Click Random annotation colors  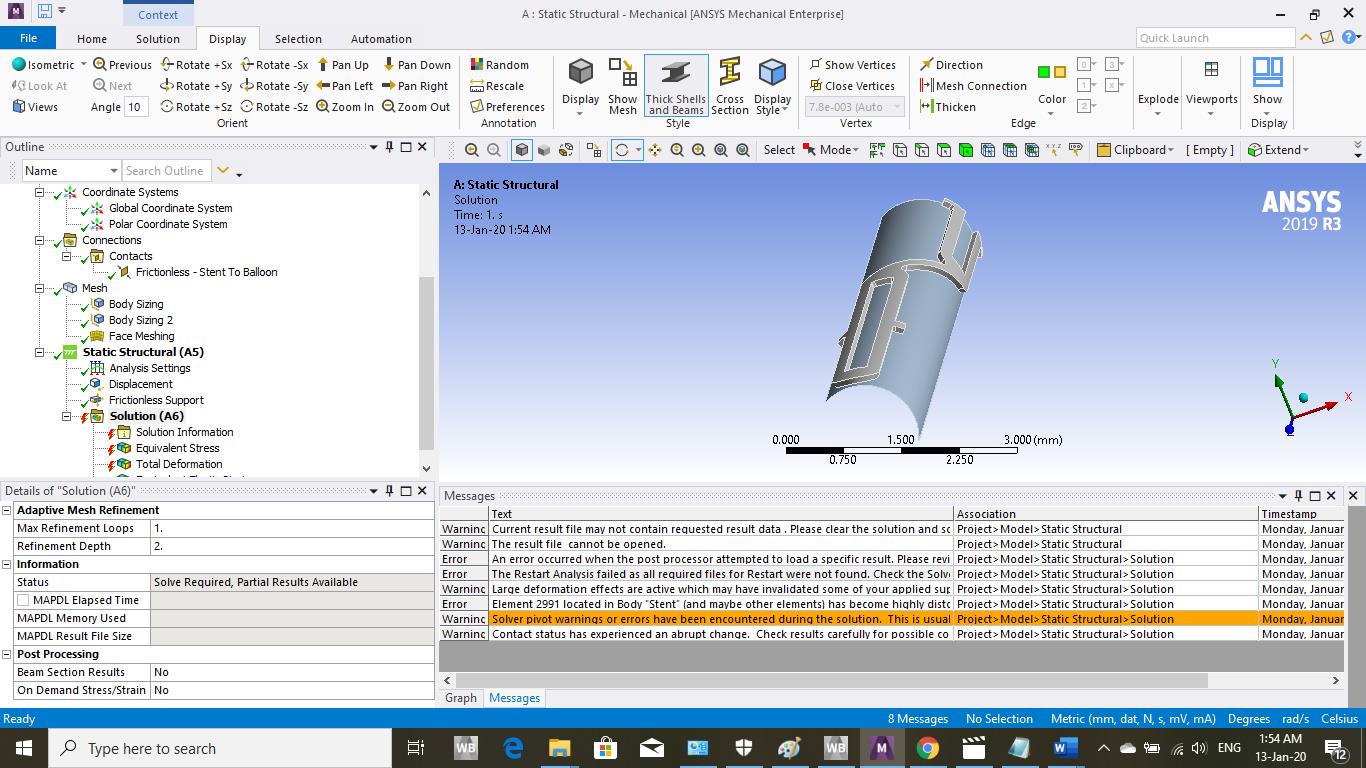click(499, 65)
